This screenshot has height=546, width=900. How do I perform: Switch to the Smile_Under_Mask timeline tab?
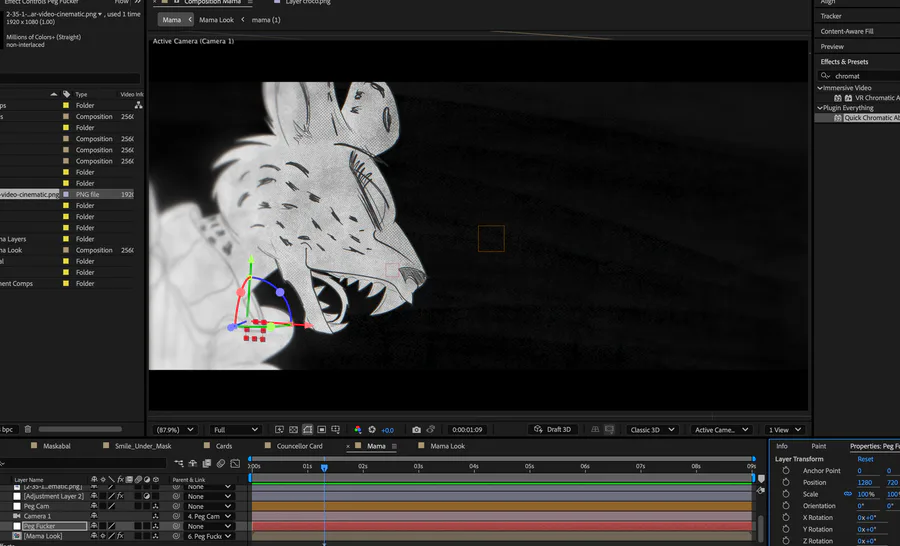pyautogui.click(x=143, y=446)
